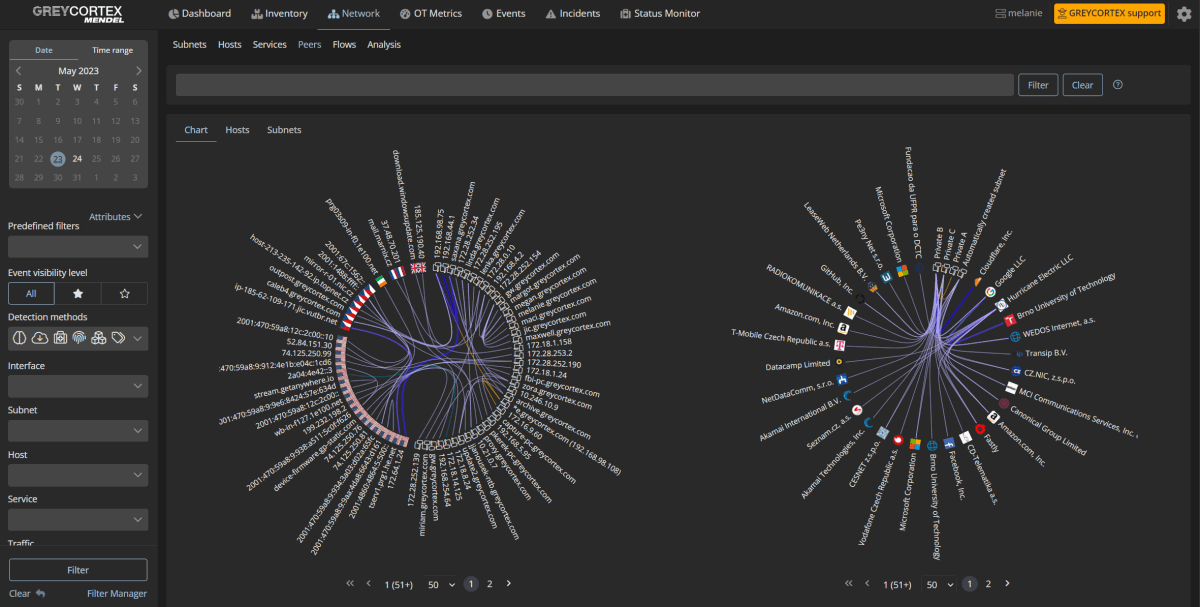This screenshot has height=607, width=1200.
Task: Open the OT Metrics menu
Action: (432, 14)
